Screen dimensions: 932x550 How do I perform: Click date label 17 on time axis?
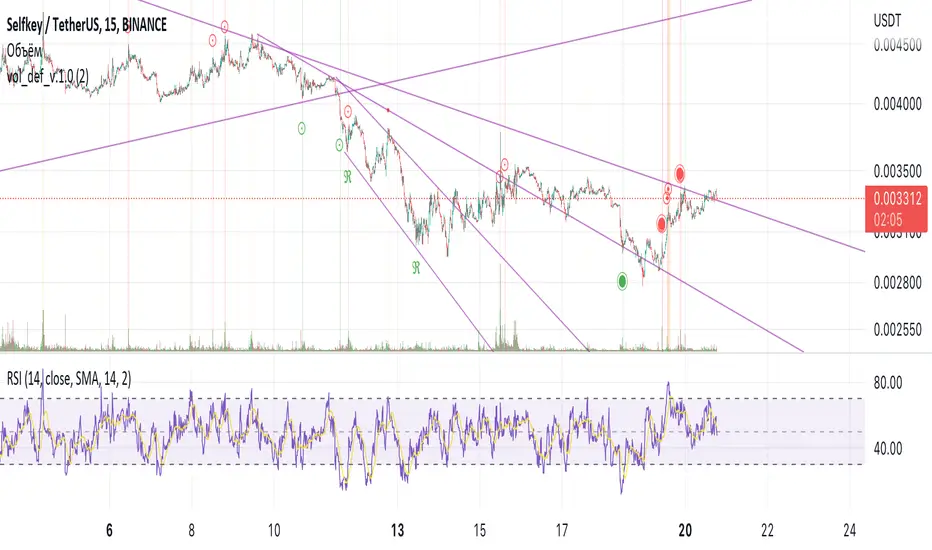coord(562,530)
